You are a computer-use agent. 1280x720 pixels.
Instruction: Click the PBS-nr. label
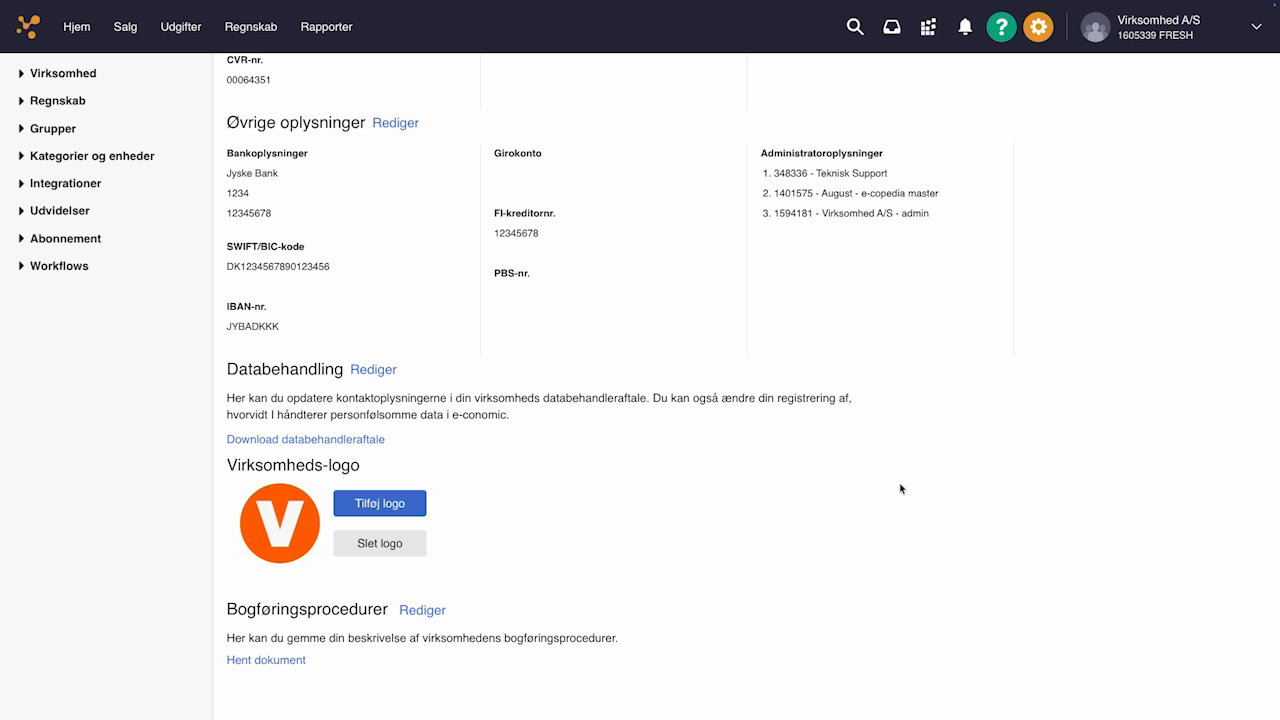[x=512, y=273]
